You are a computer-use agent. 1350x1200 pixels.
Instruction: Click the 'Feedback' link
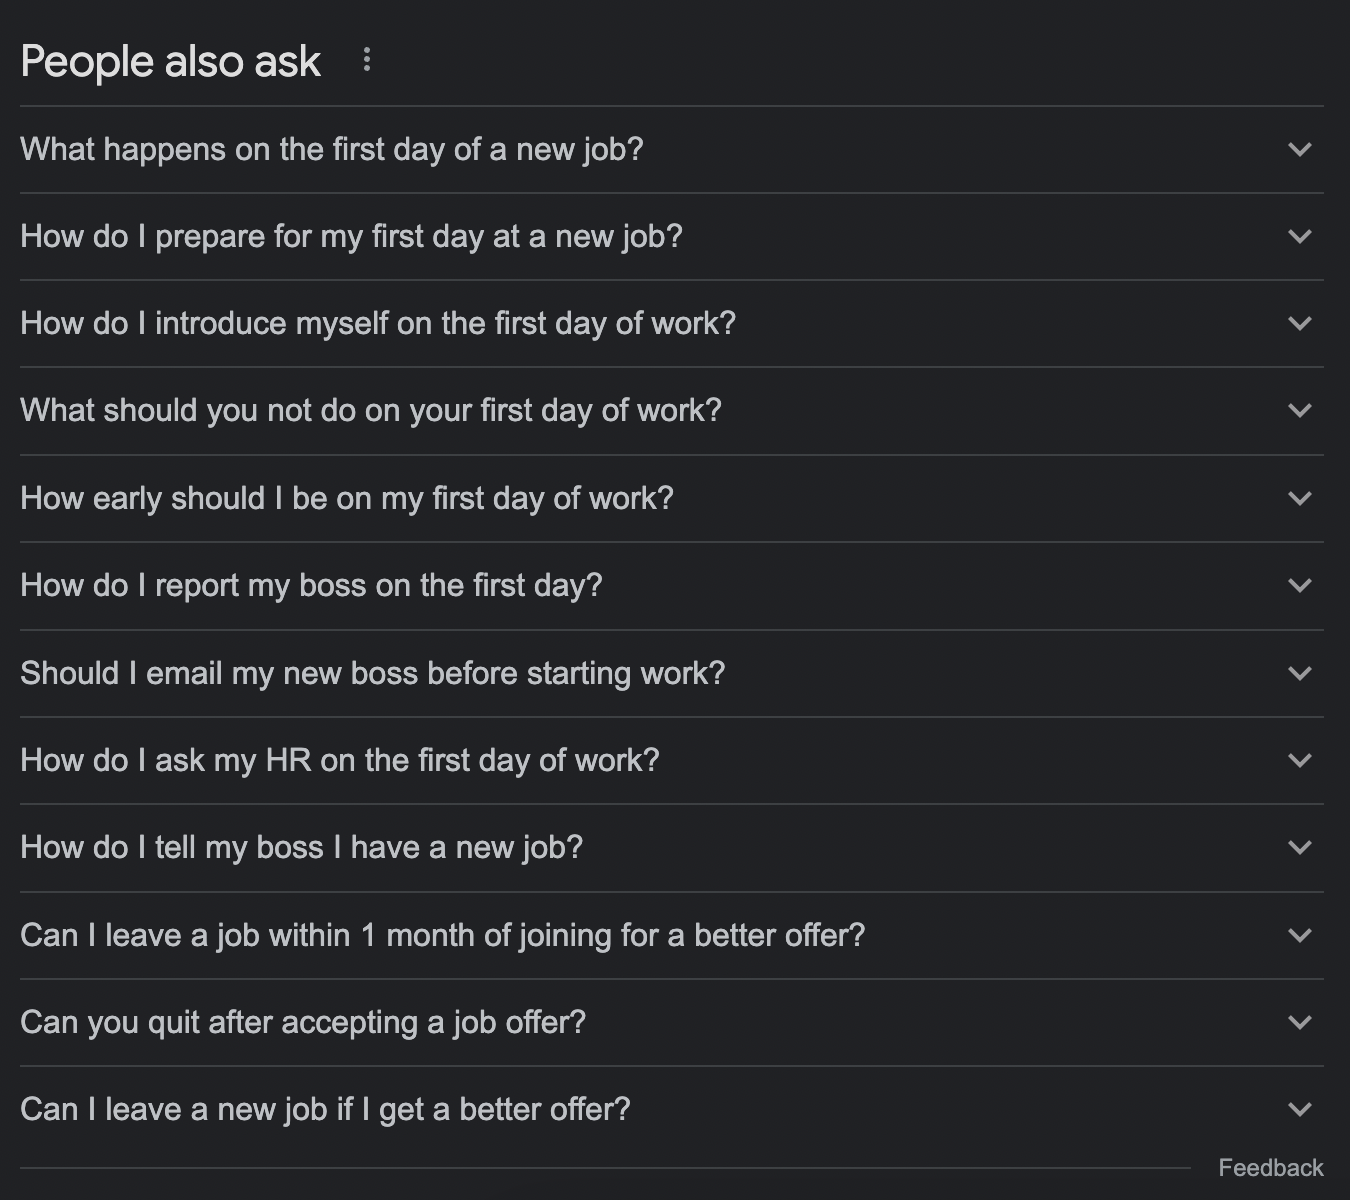pos(1274,1166)
